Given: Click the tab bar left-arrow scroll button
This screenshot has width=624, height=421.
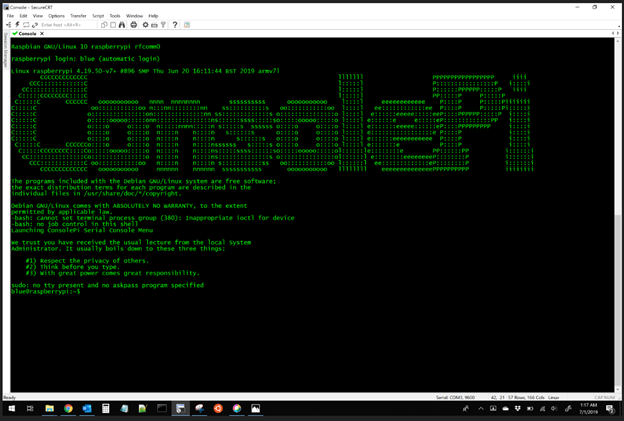Looking at the screenshot, I should coord(613,33).
